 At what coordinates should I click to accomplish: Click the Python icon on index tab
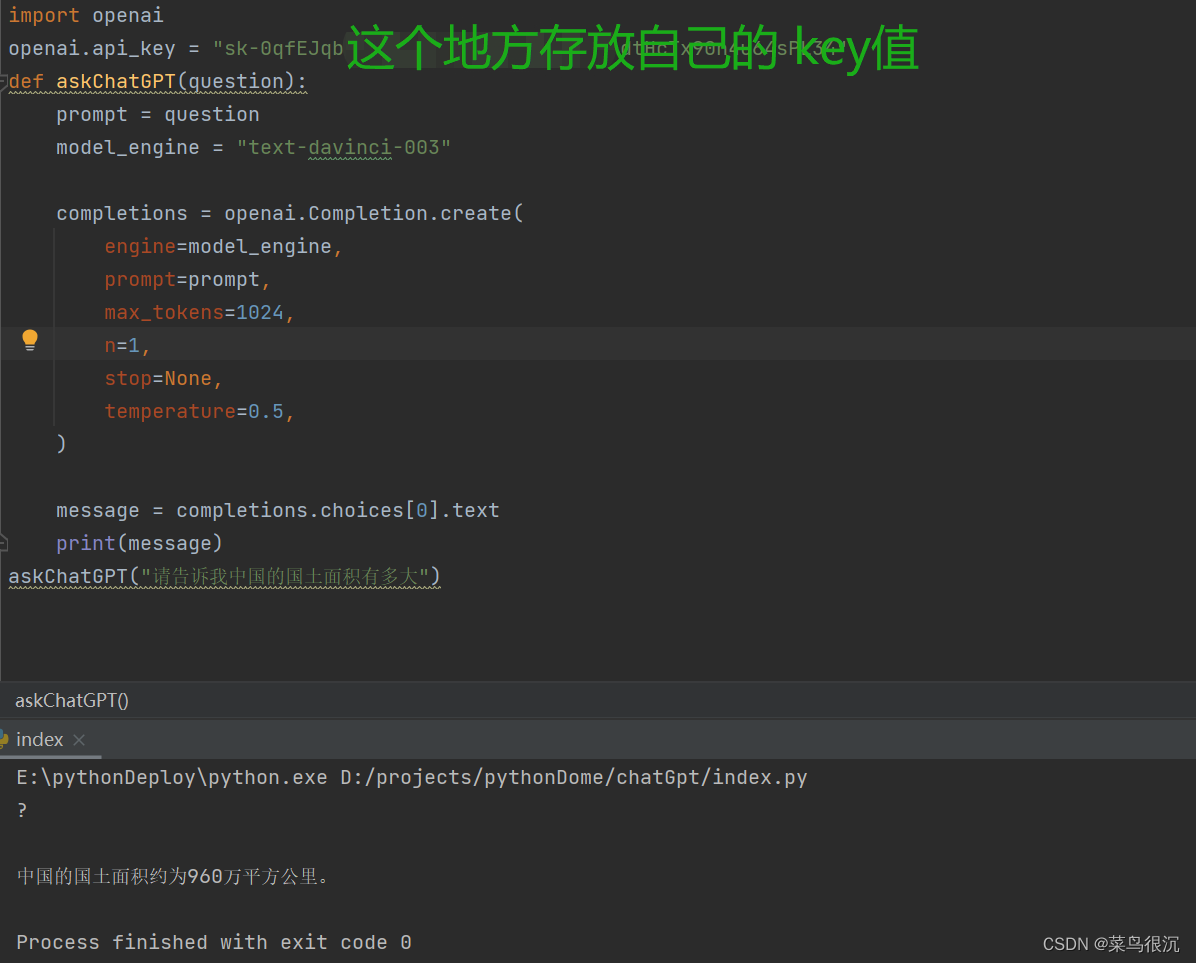[x=4, y=739]
